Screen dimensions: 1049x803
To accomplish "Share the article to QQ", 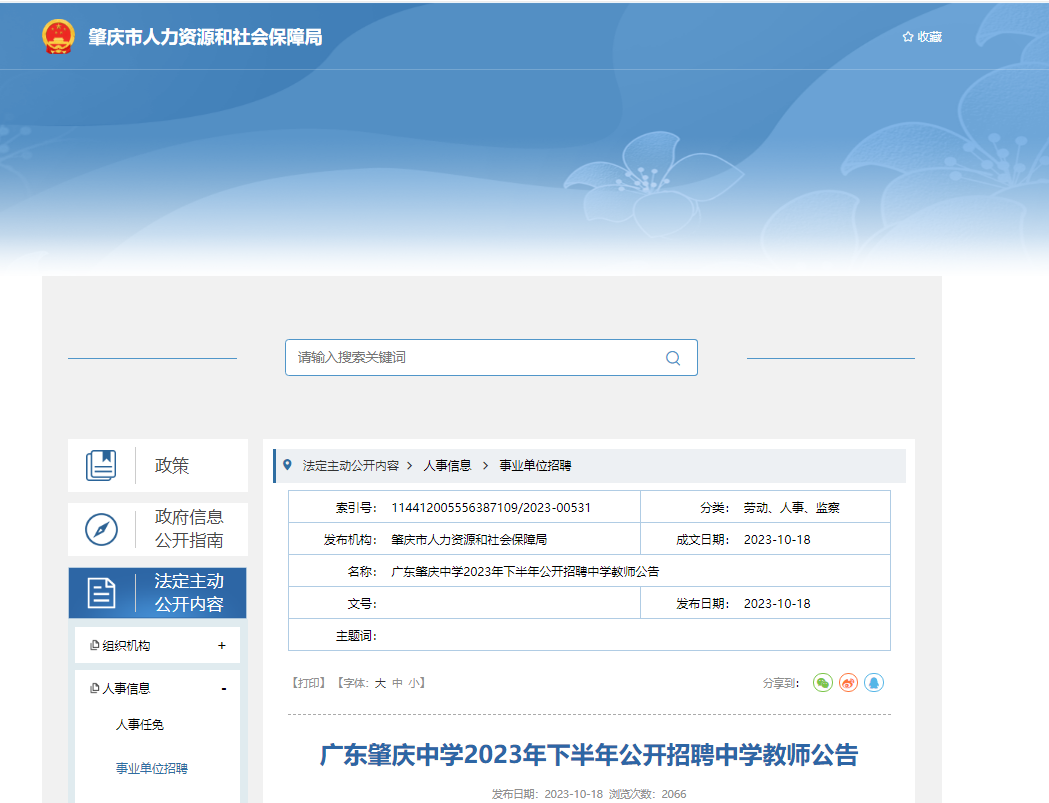I will [874, 683].
